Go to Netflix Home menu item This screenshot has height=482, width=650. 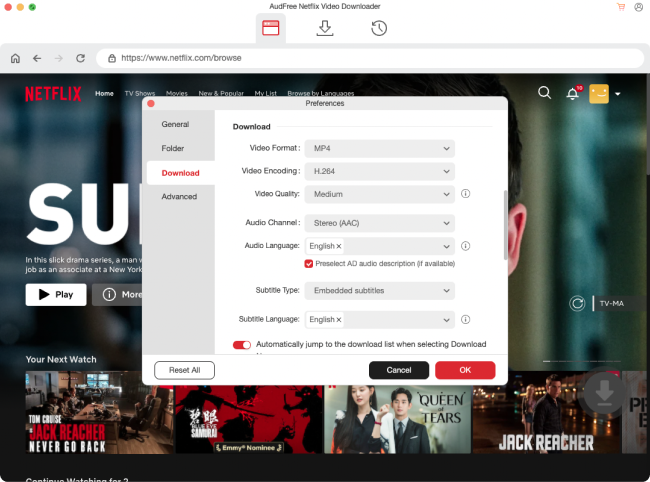104,94
